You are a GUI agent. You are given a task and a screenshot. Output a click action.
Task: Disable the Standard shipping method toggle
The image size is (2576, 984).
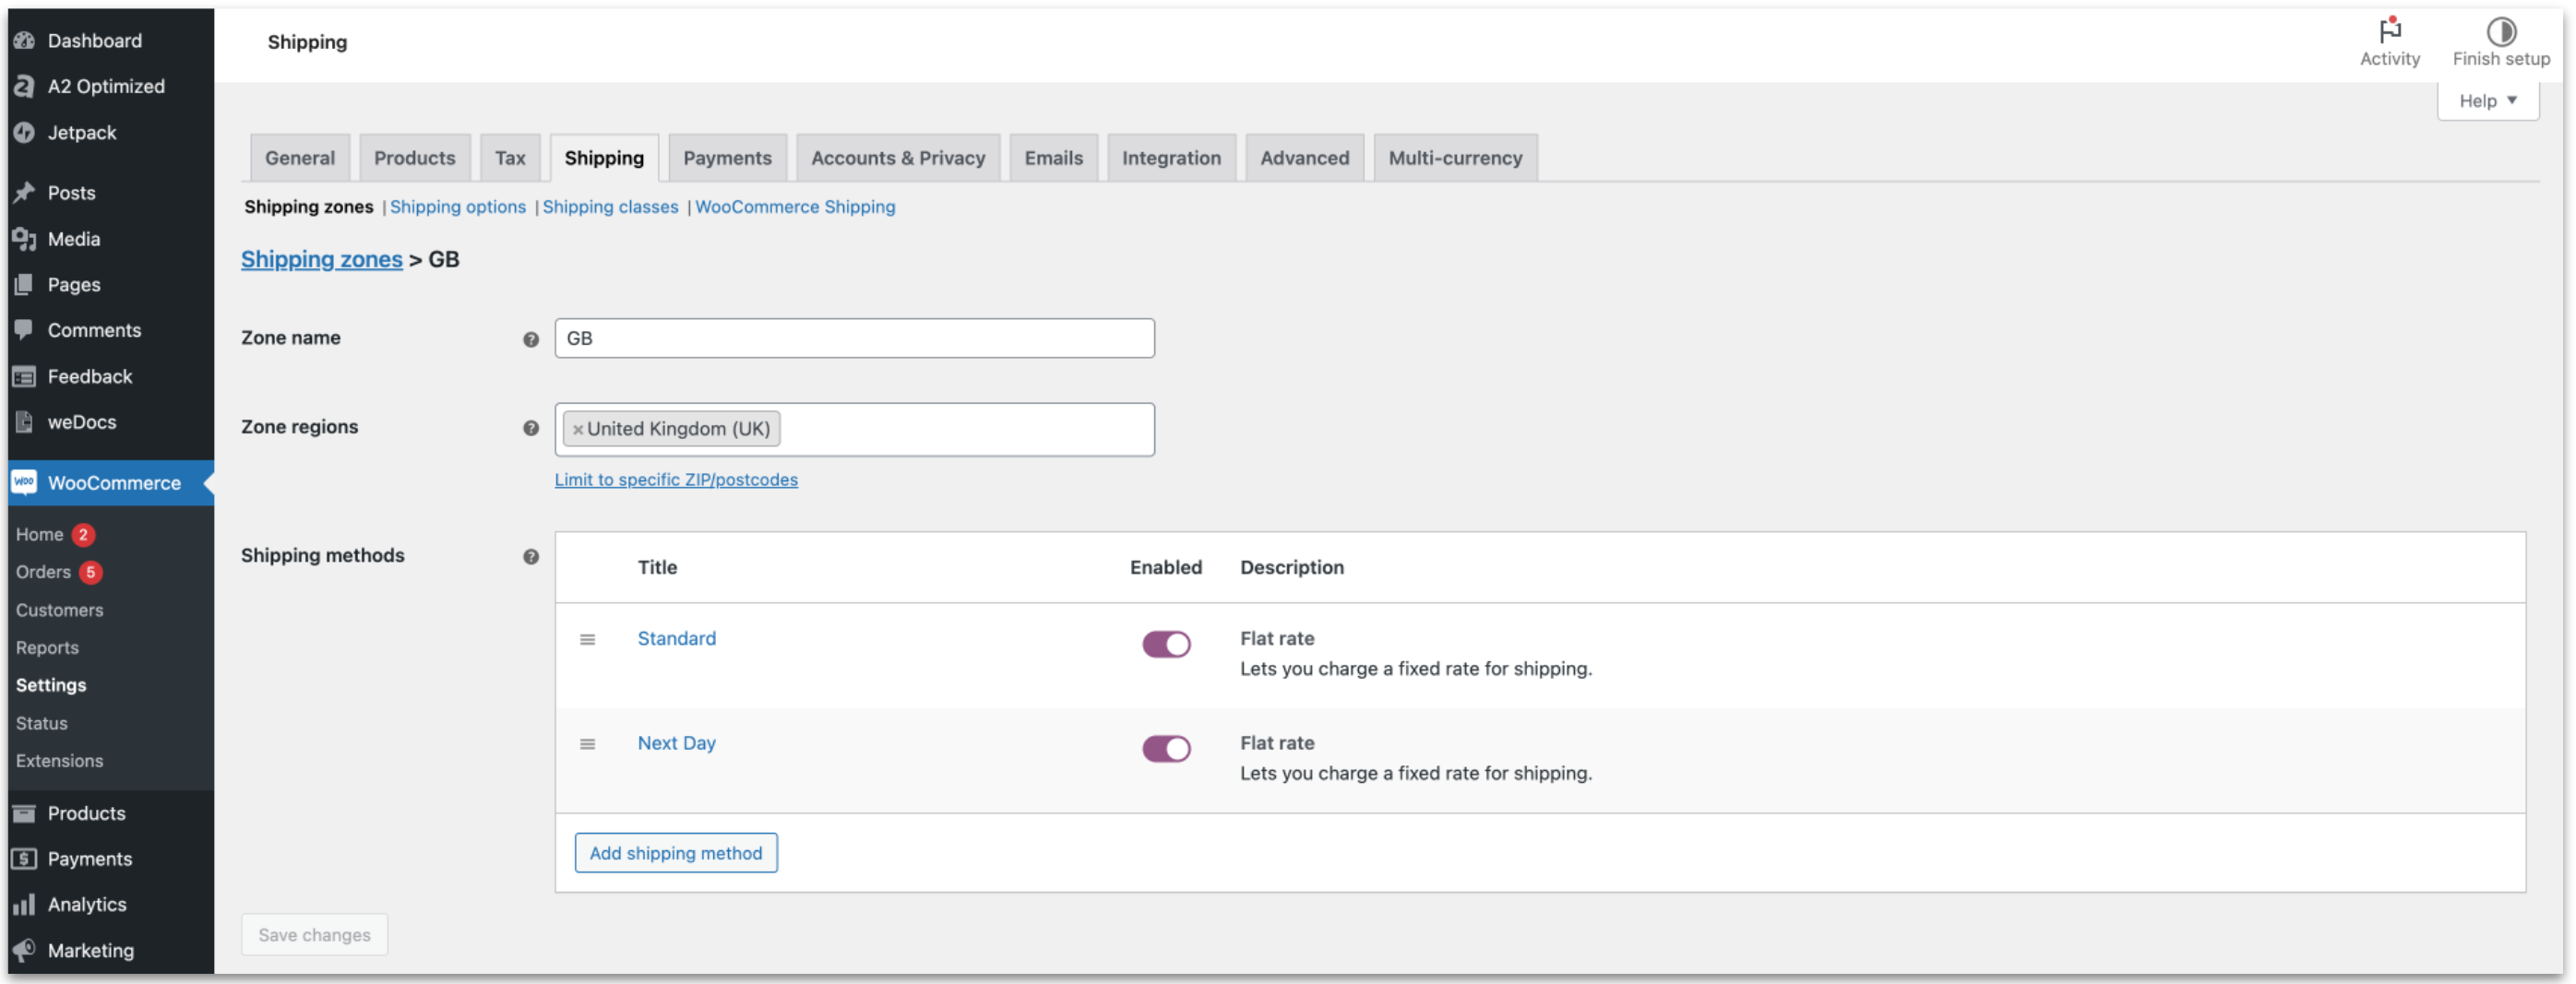pyautogui.click(x=1166, y=644)
